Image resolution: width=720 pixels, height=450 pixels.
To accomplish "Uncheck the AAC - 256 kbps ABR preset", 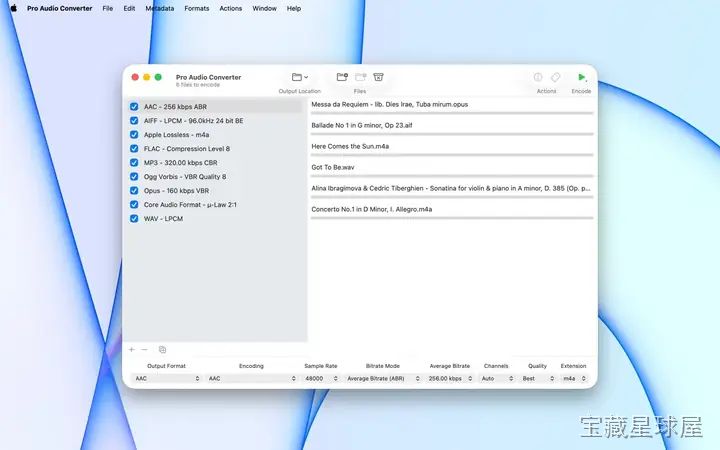I will (134, 107).
